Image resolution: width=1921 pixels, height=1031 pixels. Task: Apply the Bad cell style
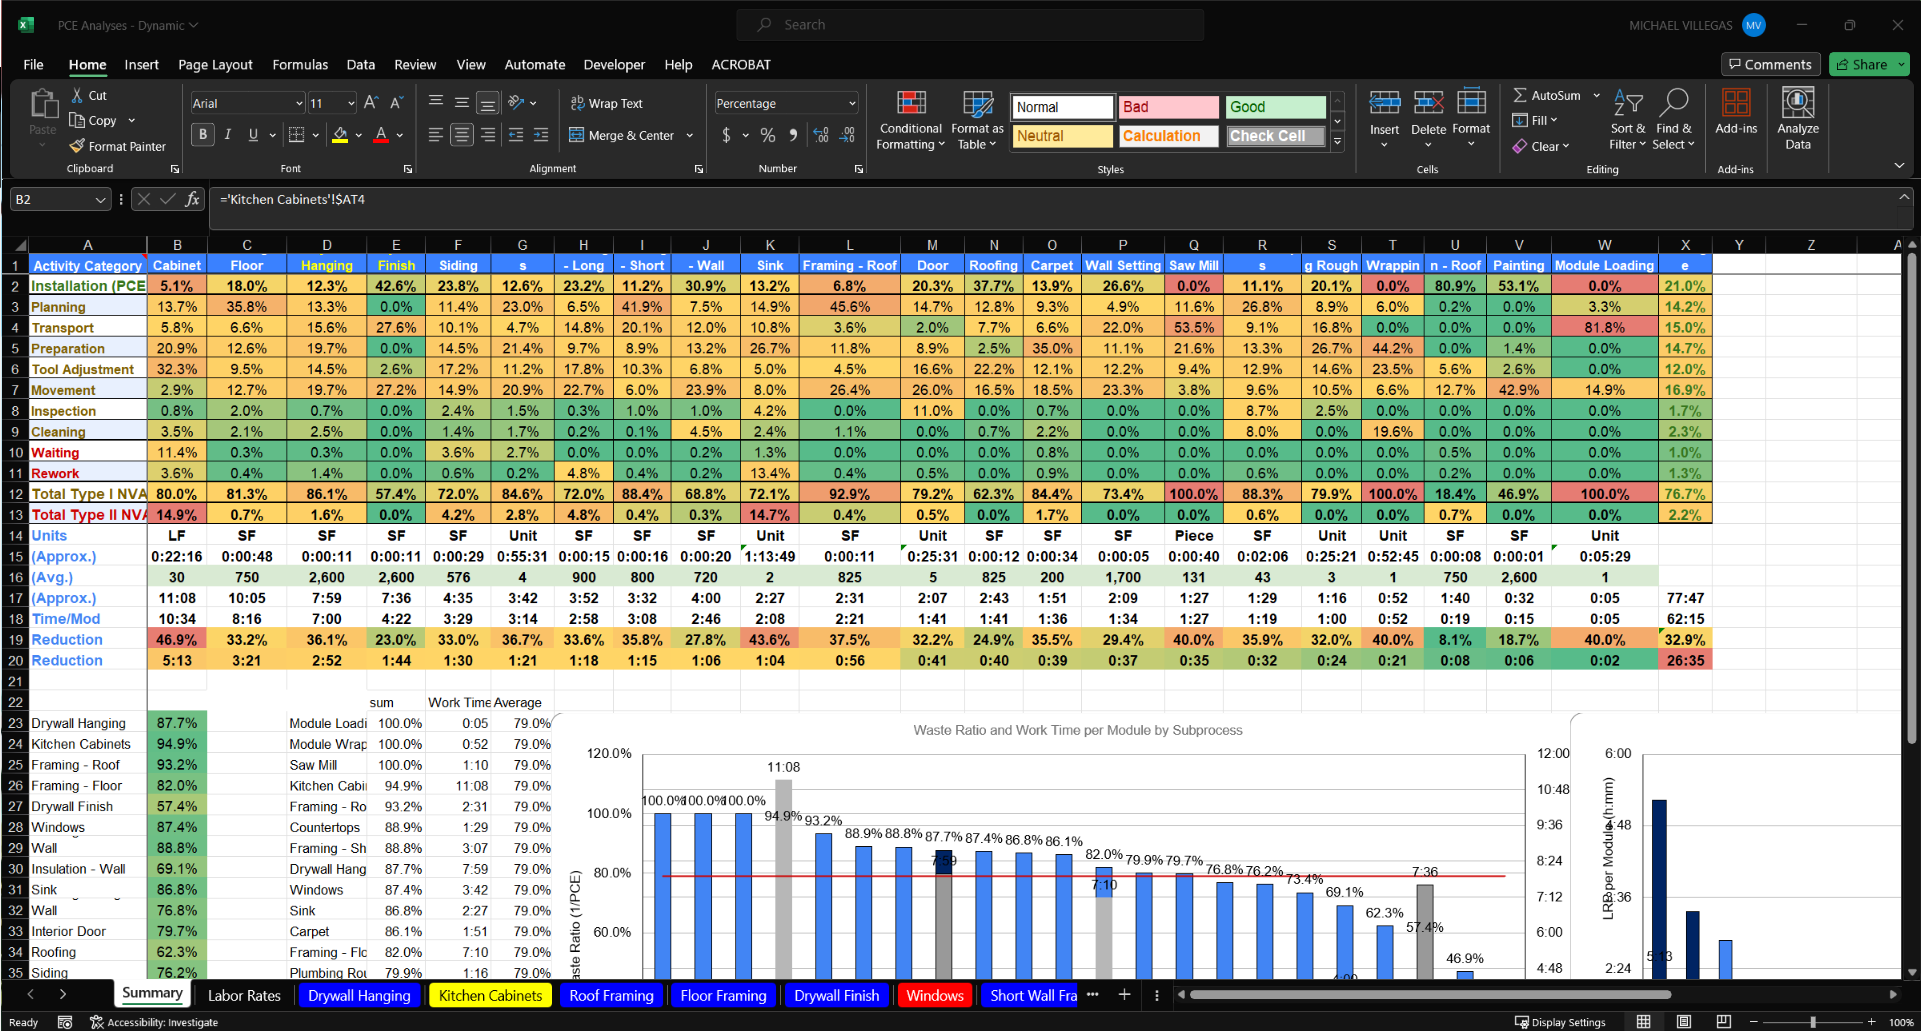click(1169, 107)
